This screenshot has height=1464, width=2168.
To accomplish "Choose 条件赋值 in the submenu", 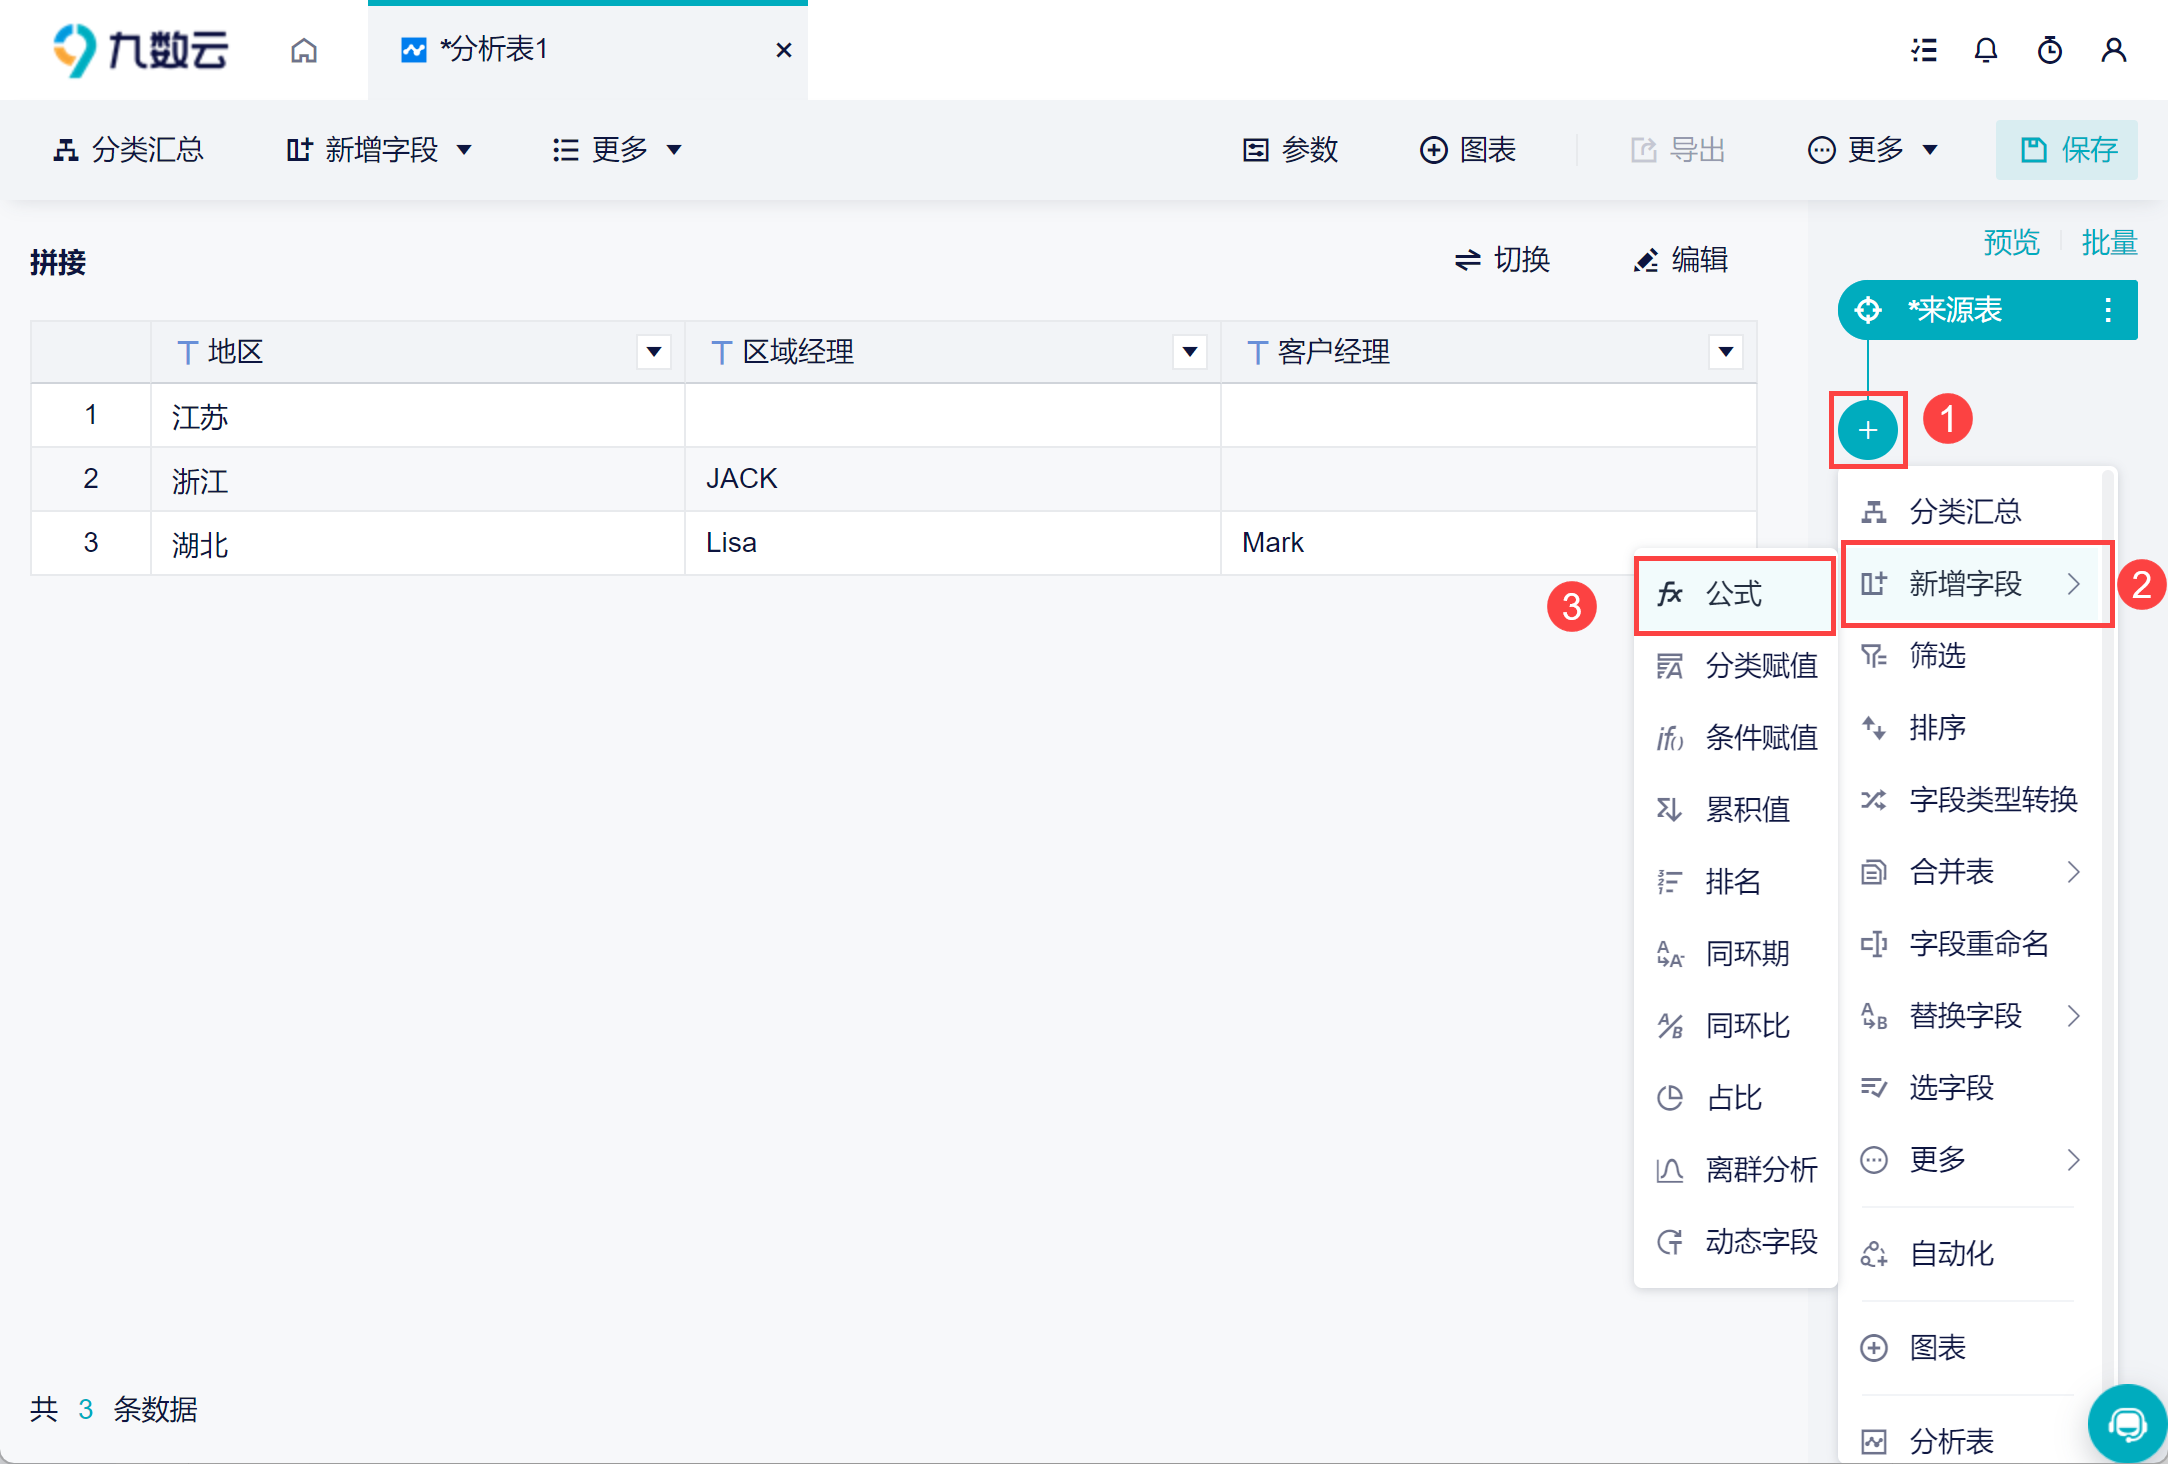I will pyautogui.click(x=1760, y=738).
